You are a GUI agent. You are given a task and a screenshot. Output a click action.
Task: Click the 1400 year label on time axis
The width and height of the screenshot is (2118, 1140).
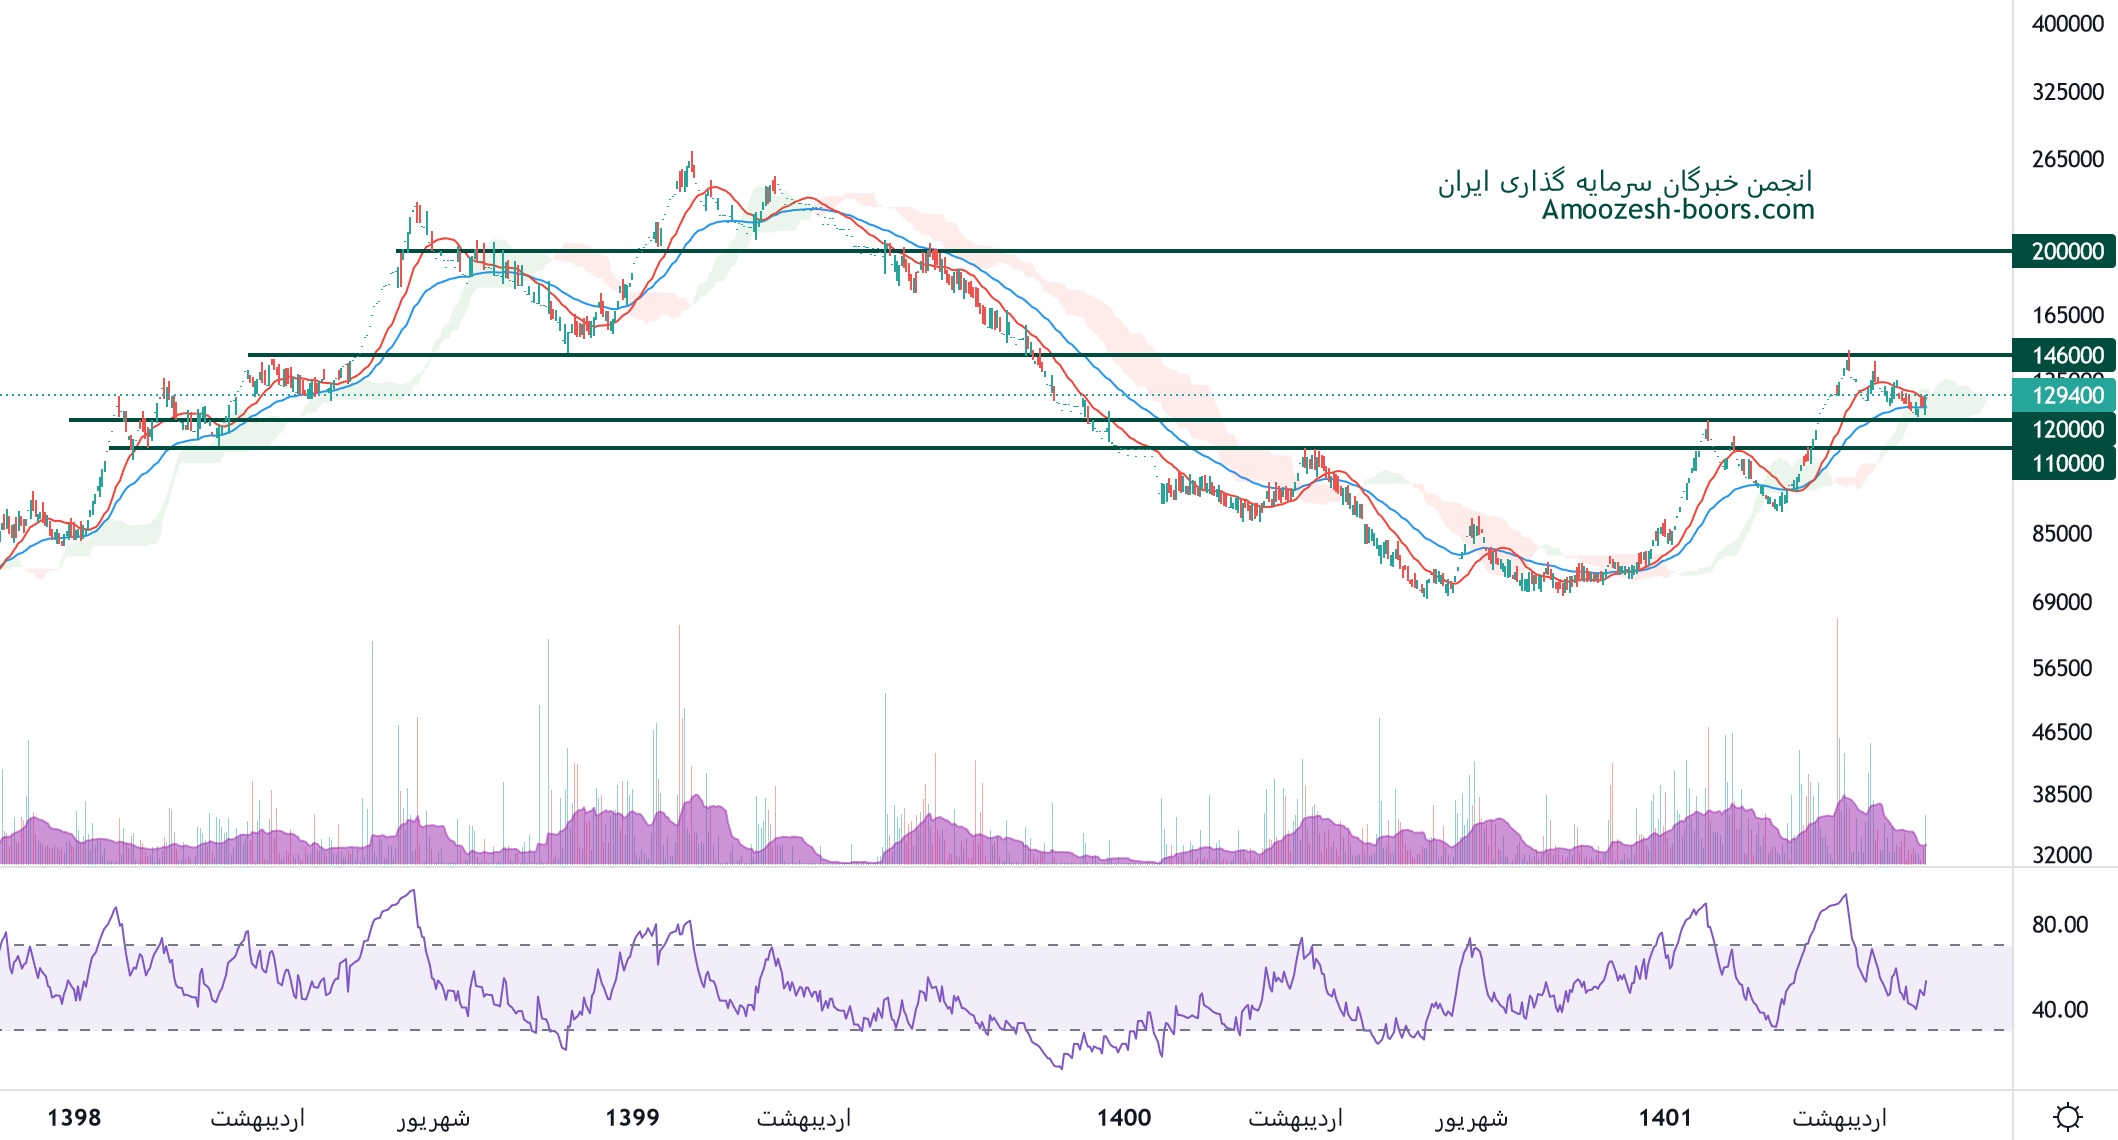pyautogui.click(x=1123, y=1117)
